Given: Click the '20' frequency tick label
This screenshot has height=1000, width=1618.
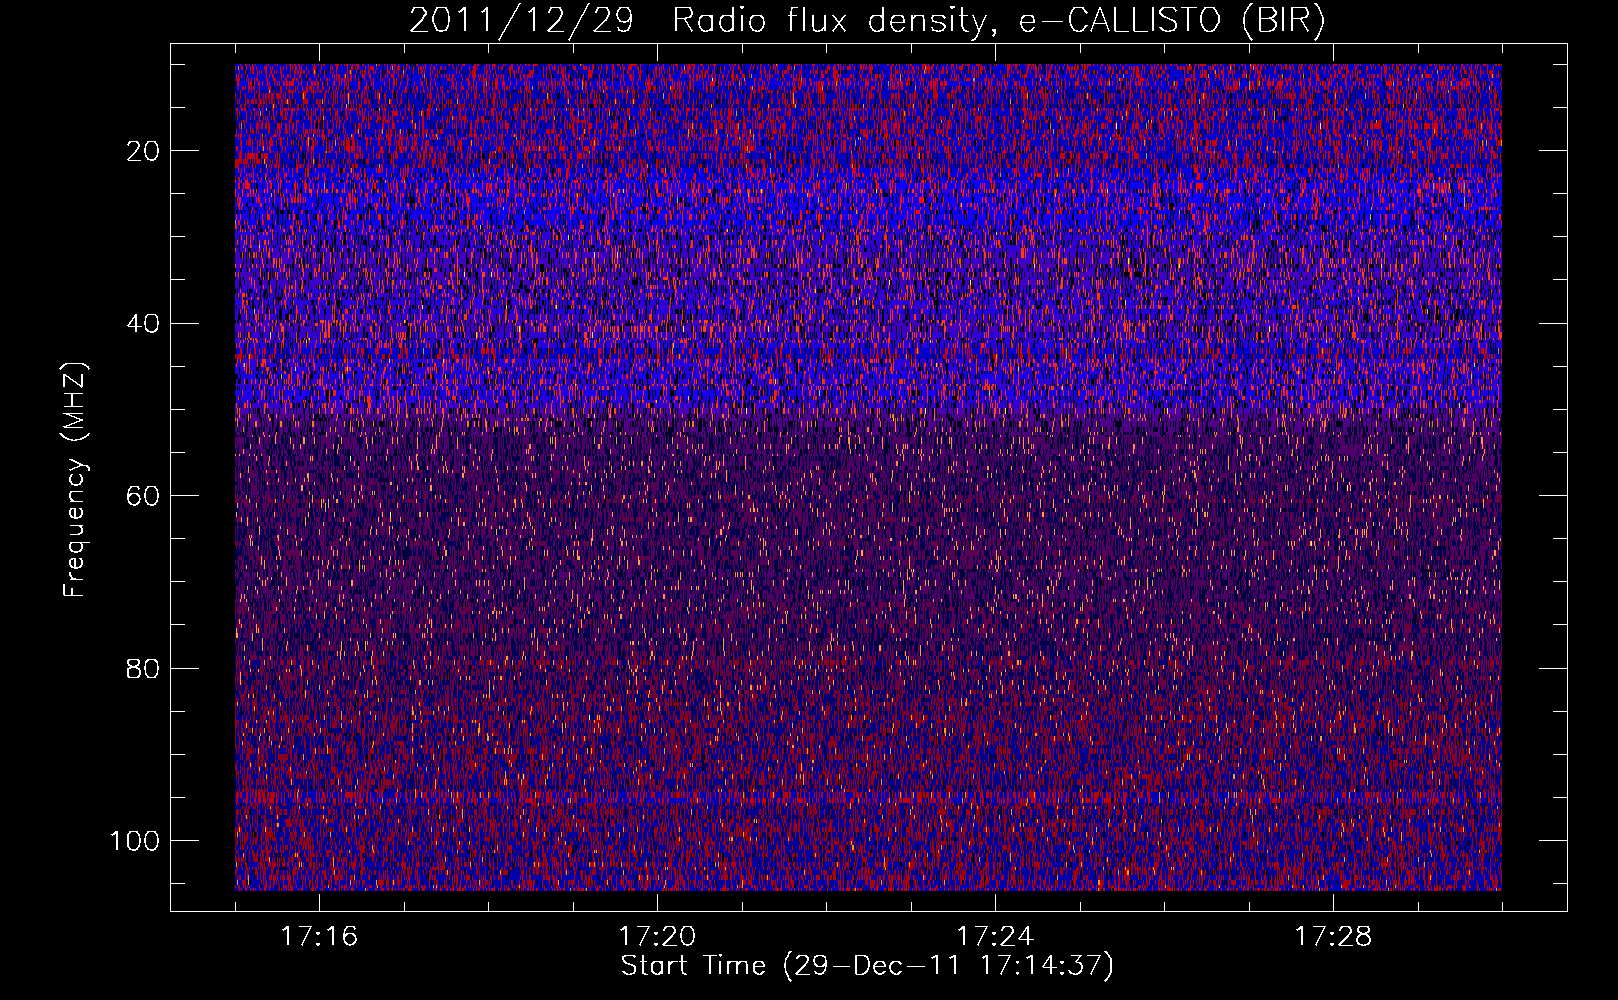Looking at the screenshot, I should (x=144, y=151).
